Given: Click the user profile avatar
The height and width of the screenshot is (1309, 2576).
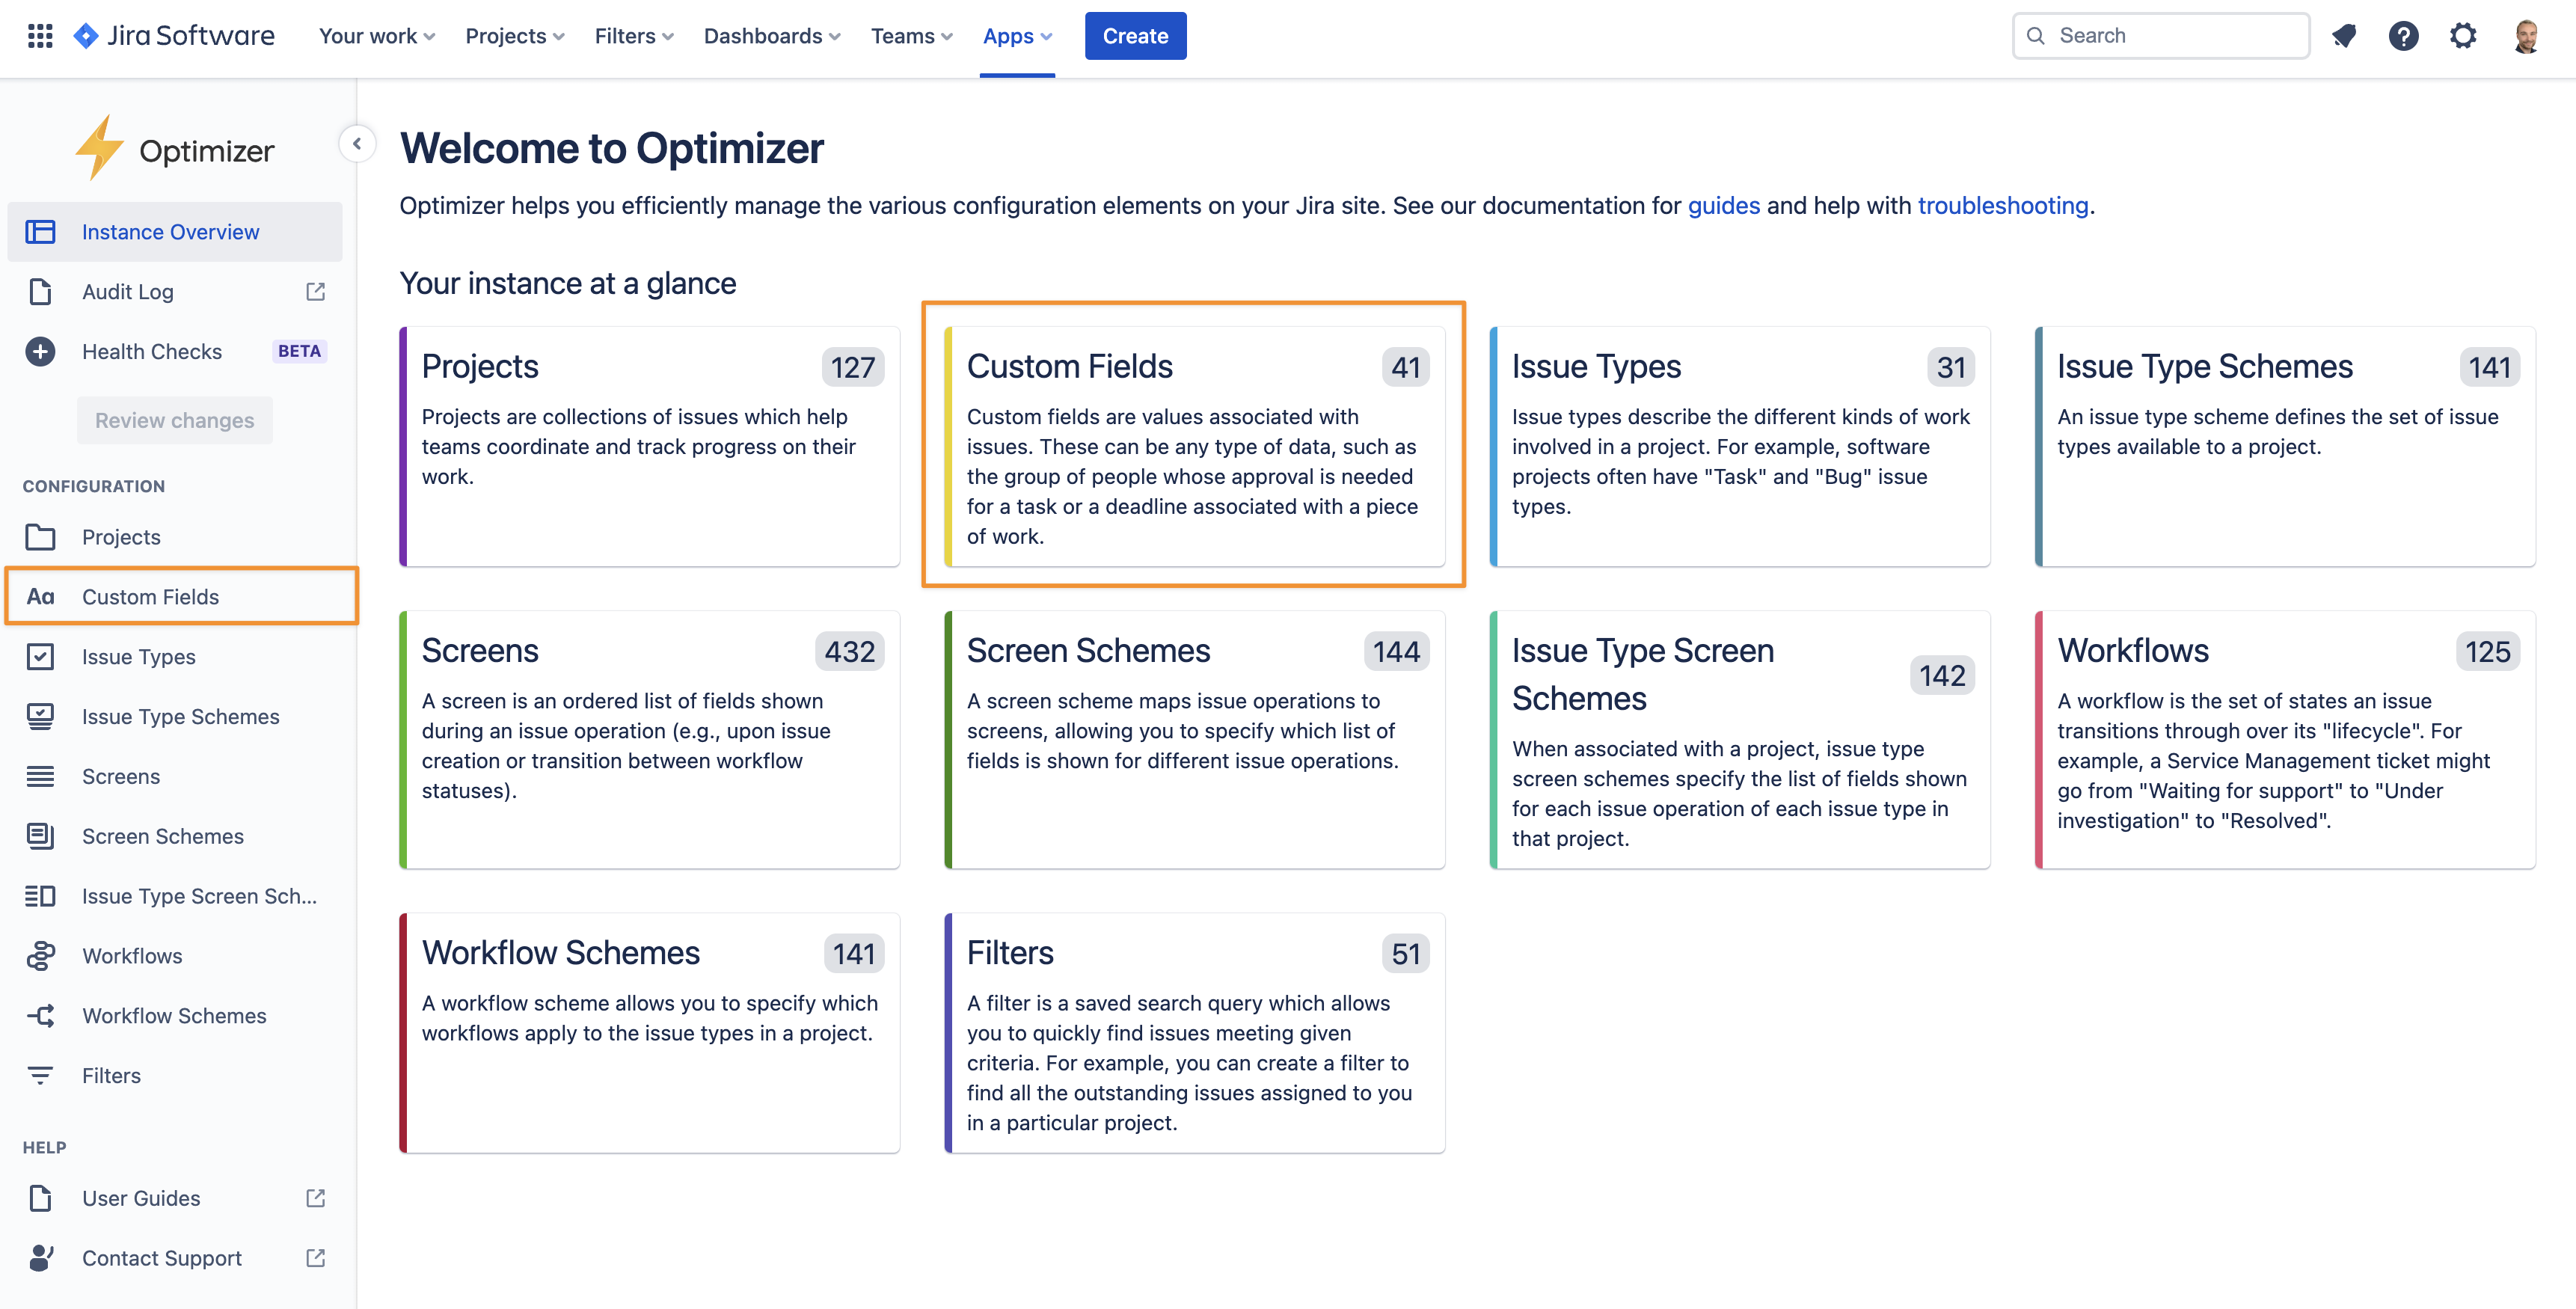Looking at the screenshot, I should [2526, 36].
